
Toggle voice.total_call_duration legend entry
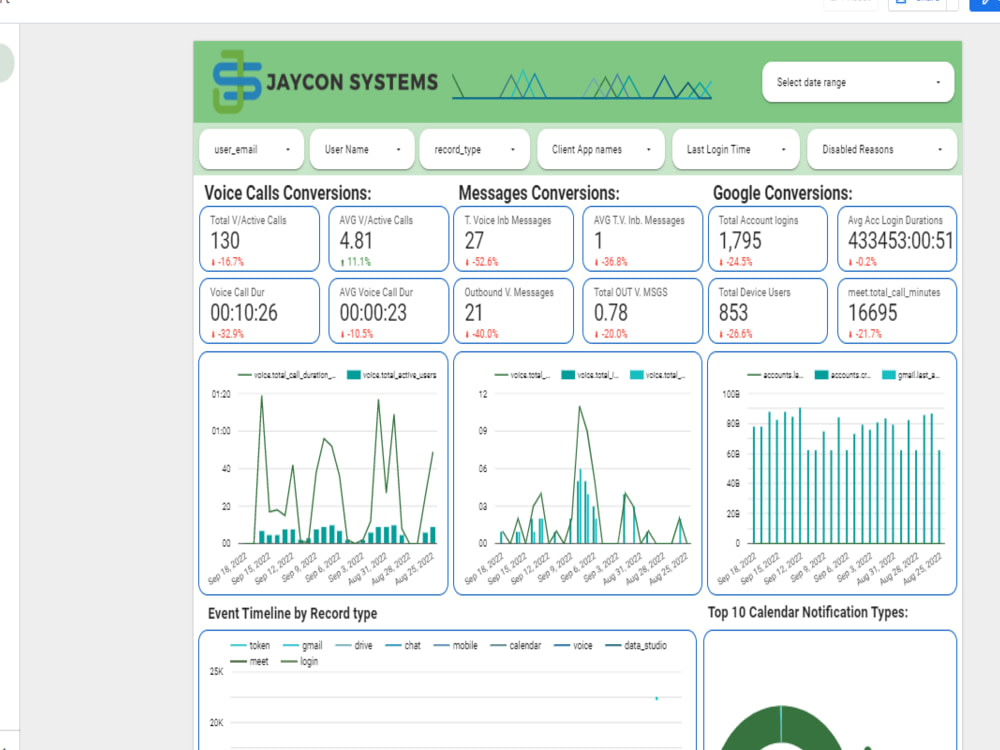(287, 375)
